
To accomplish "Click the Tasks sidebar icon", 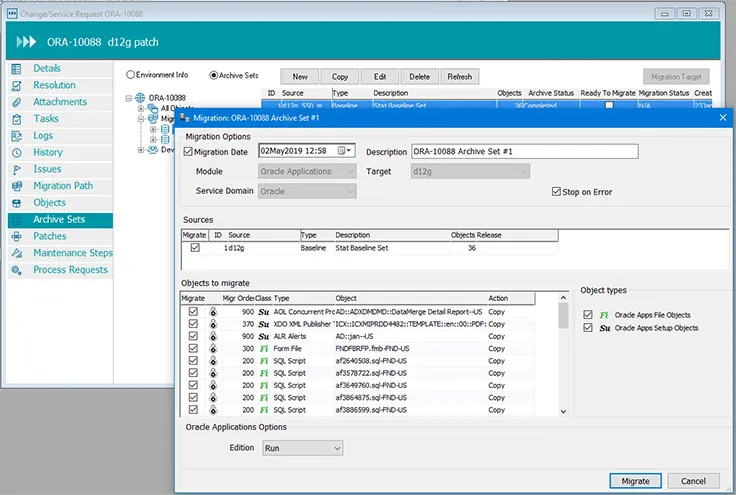I will click(x=16, y=119).
